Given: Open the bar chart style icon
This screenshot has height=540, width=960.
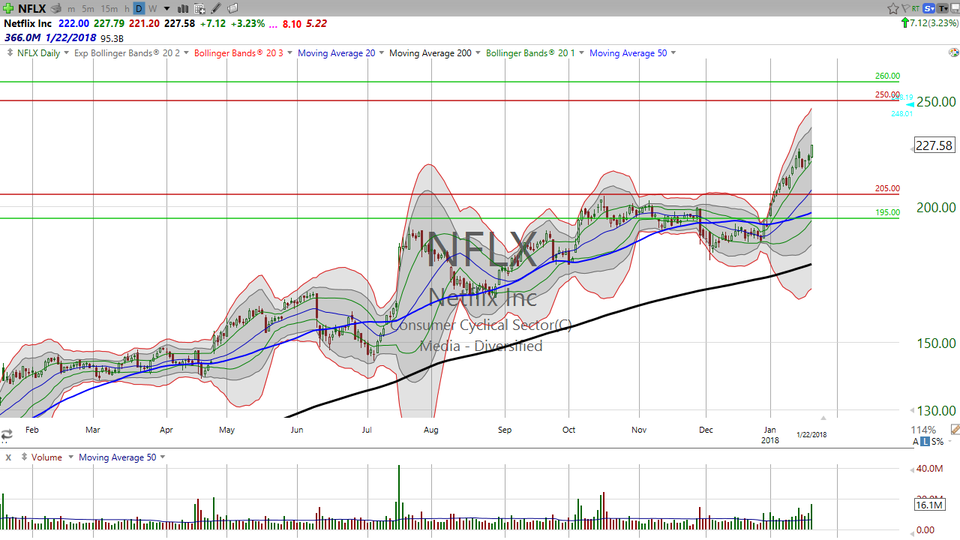Looking at the screenshot, I should pos(183,9).
